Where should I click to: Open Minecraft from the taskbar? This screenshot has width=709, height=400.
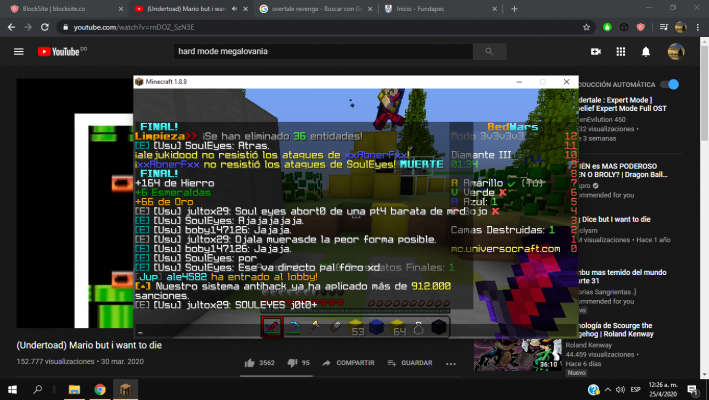(x=125, y=389)
